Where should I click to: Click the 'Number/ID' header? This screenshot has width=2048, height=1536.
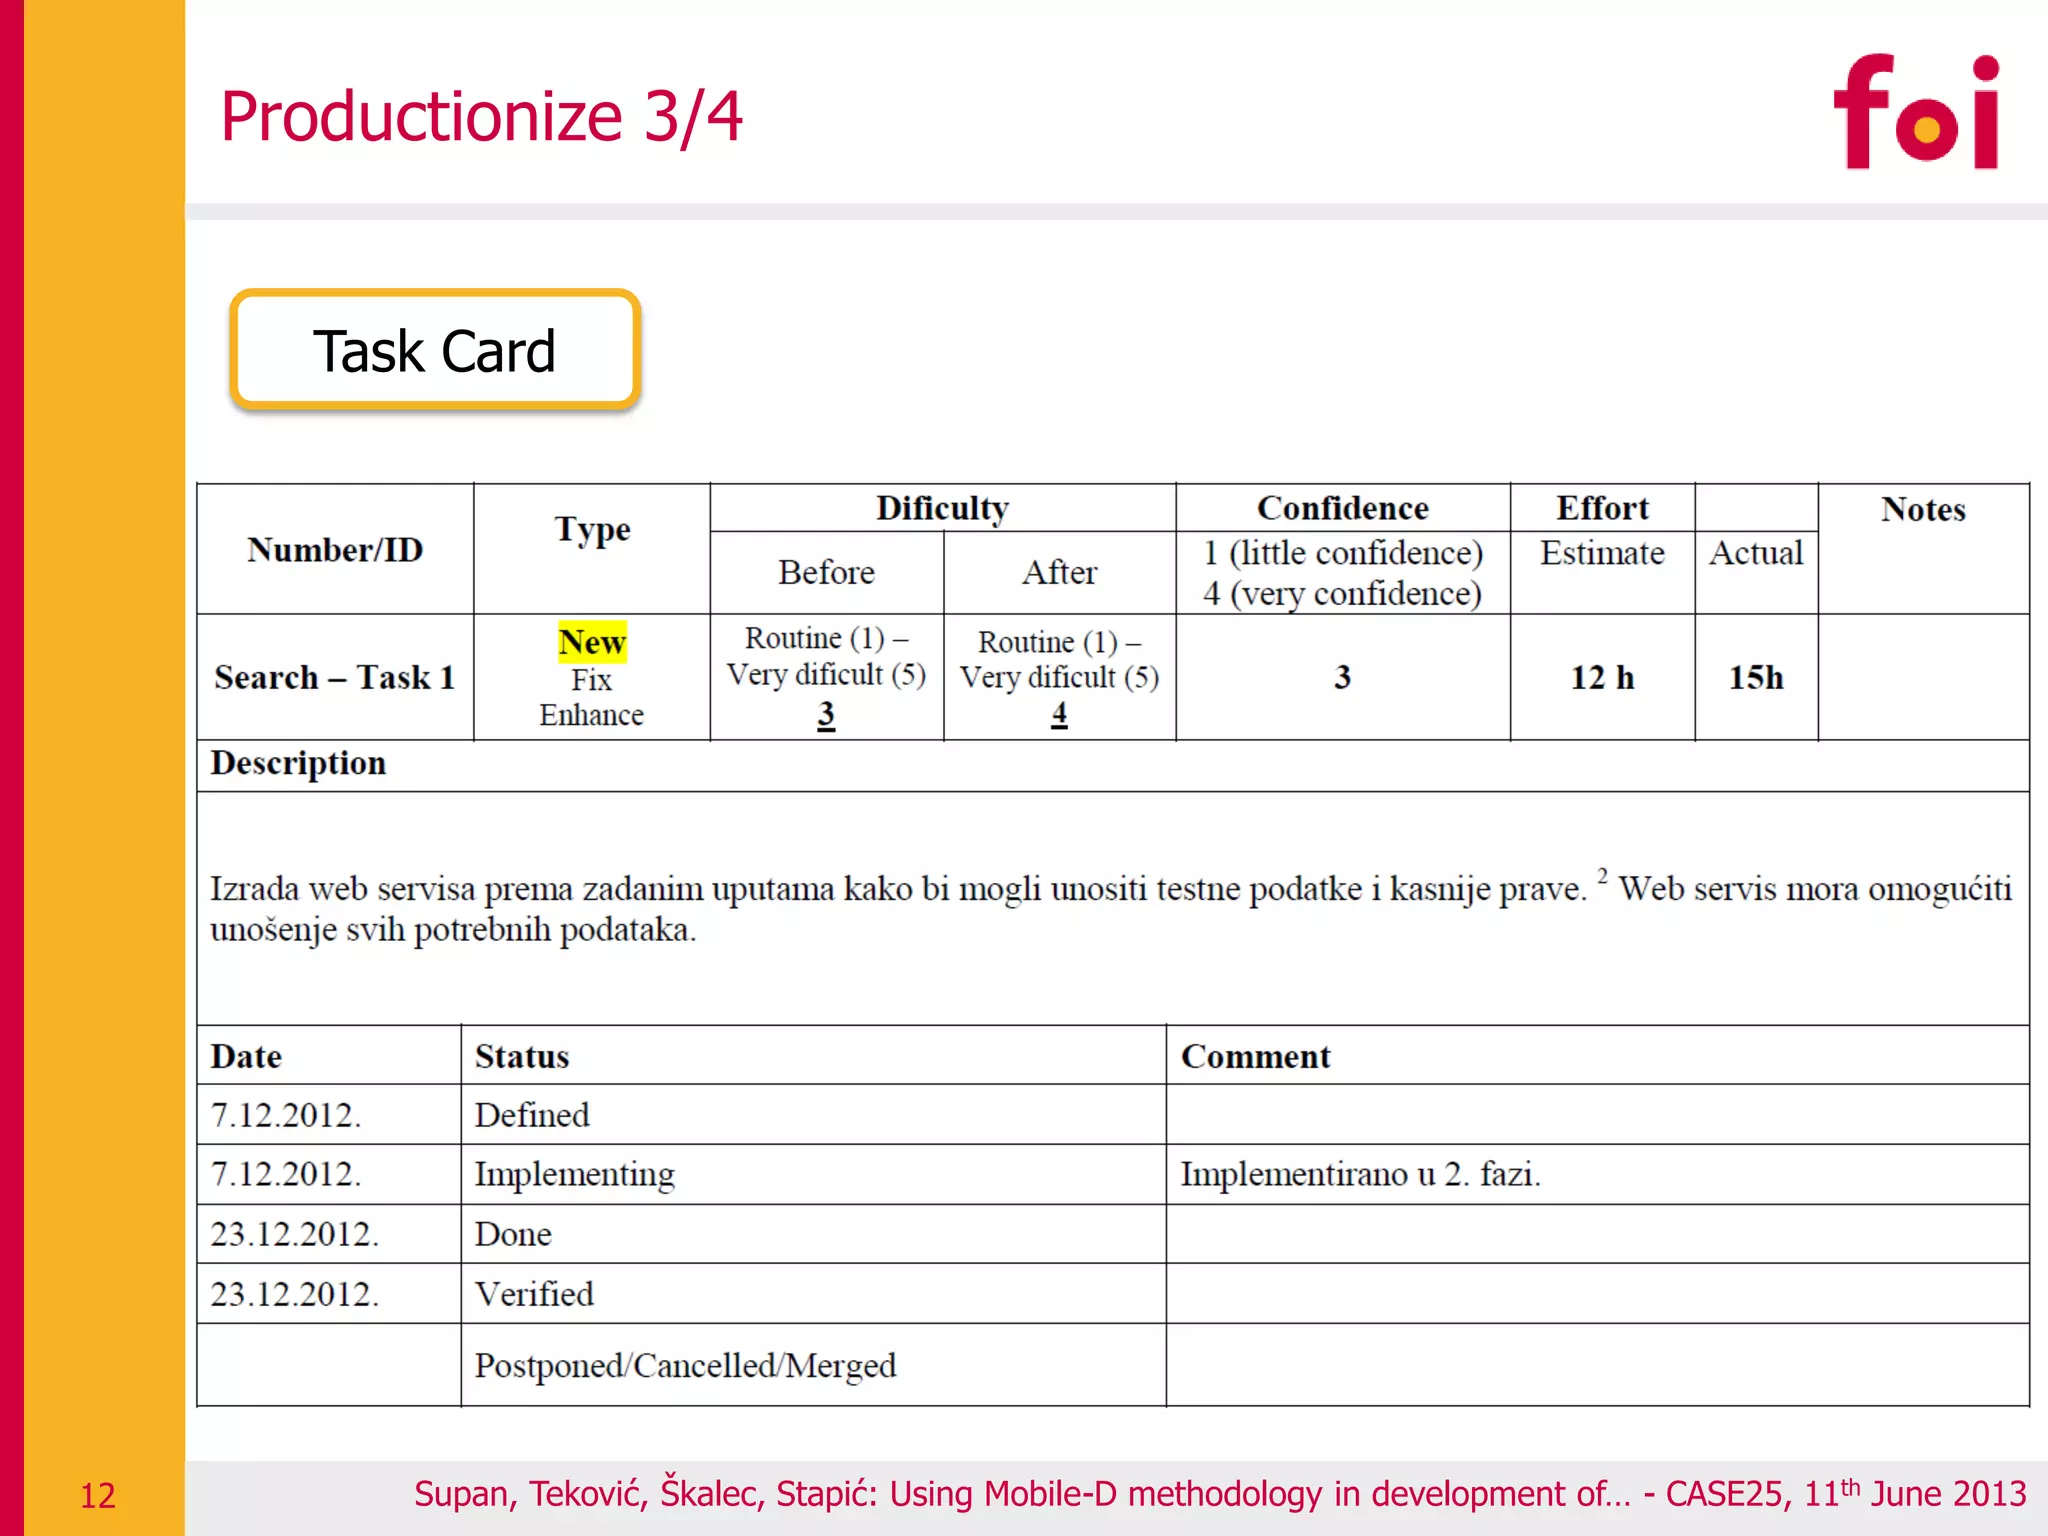[335, 549]
